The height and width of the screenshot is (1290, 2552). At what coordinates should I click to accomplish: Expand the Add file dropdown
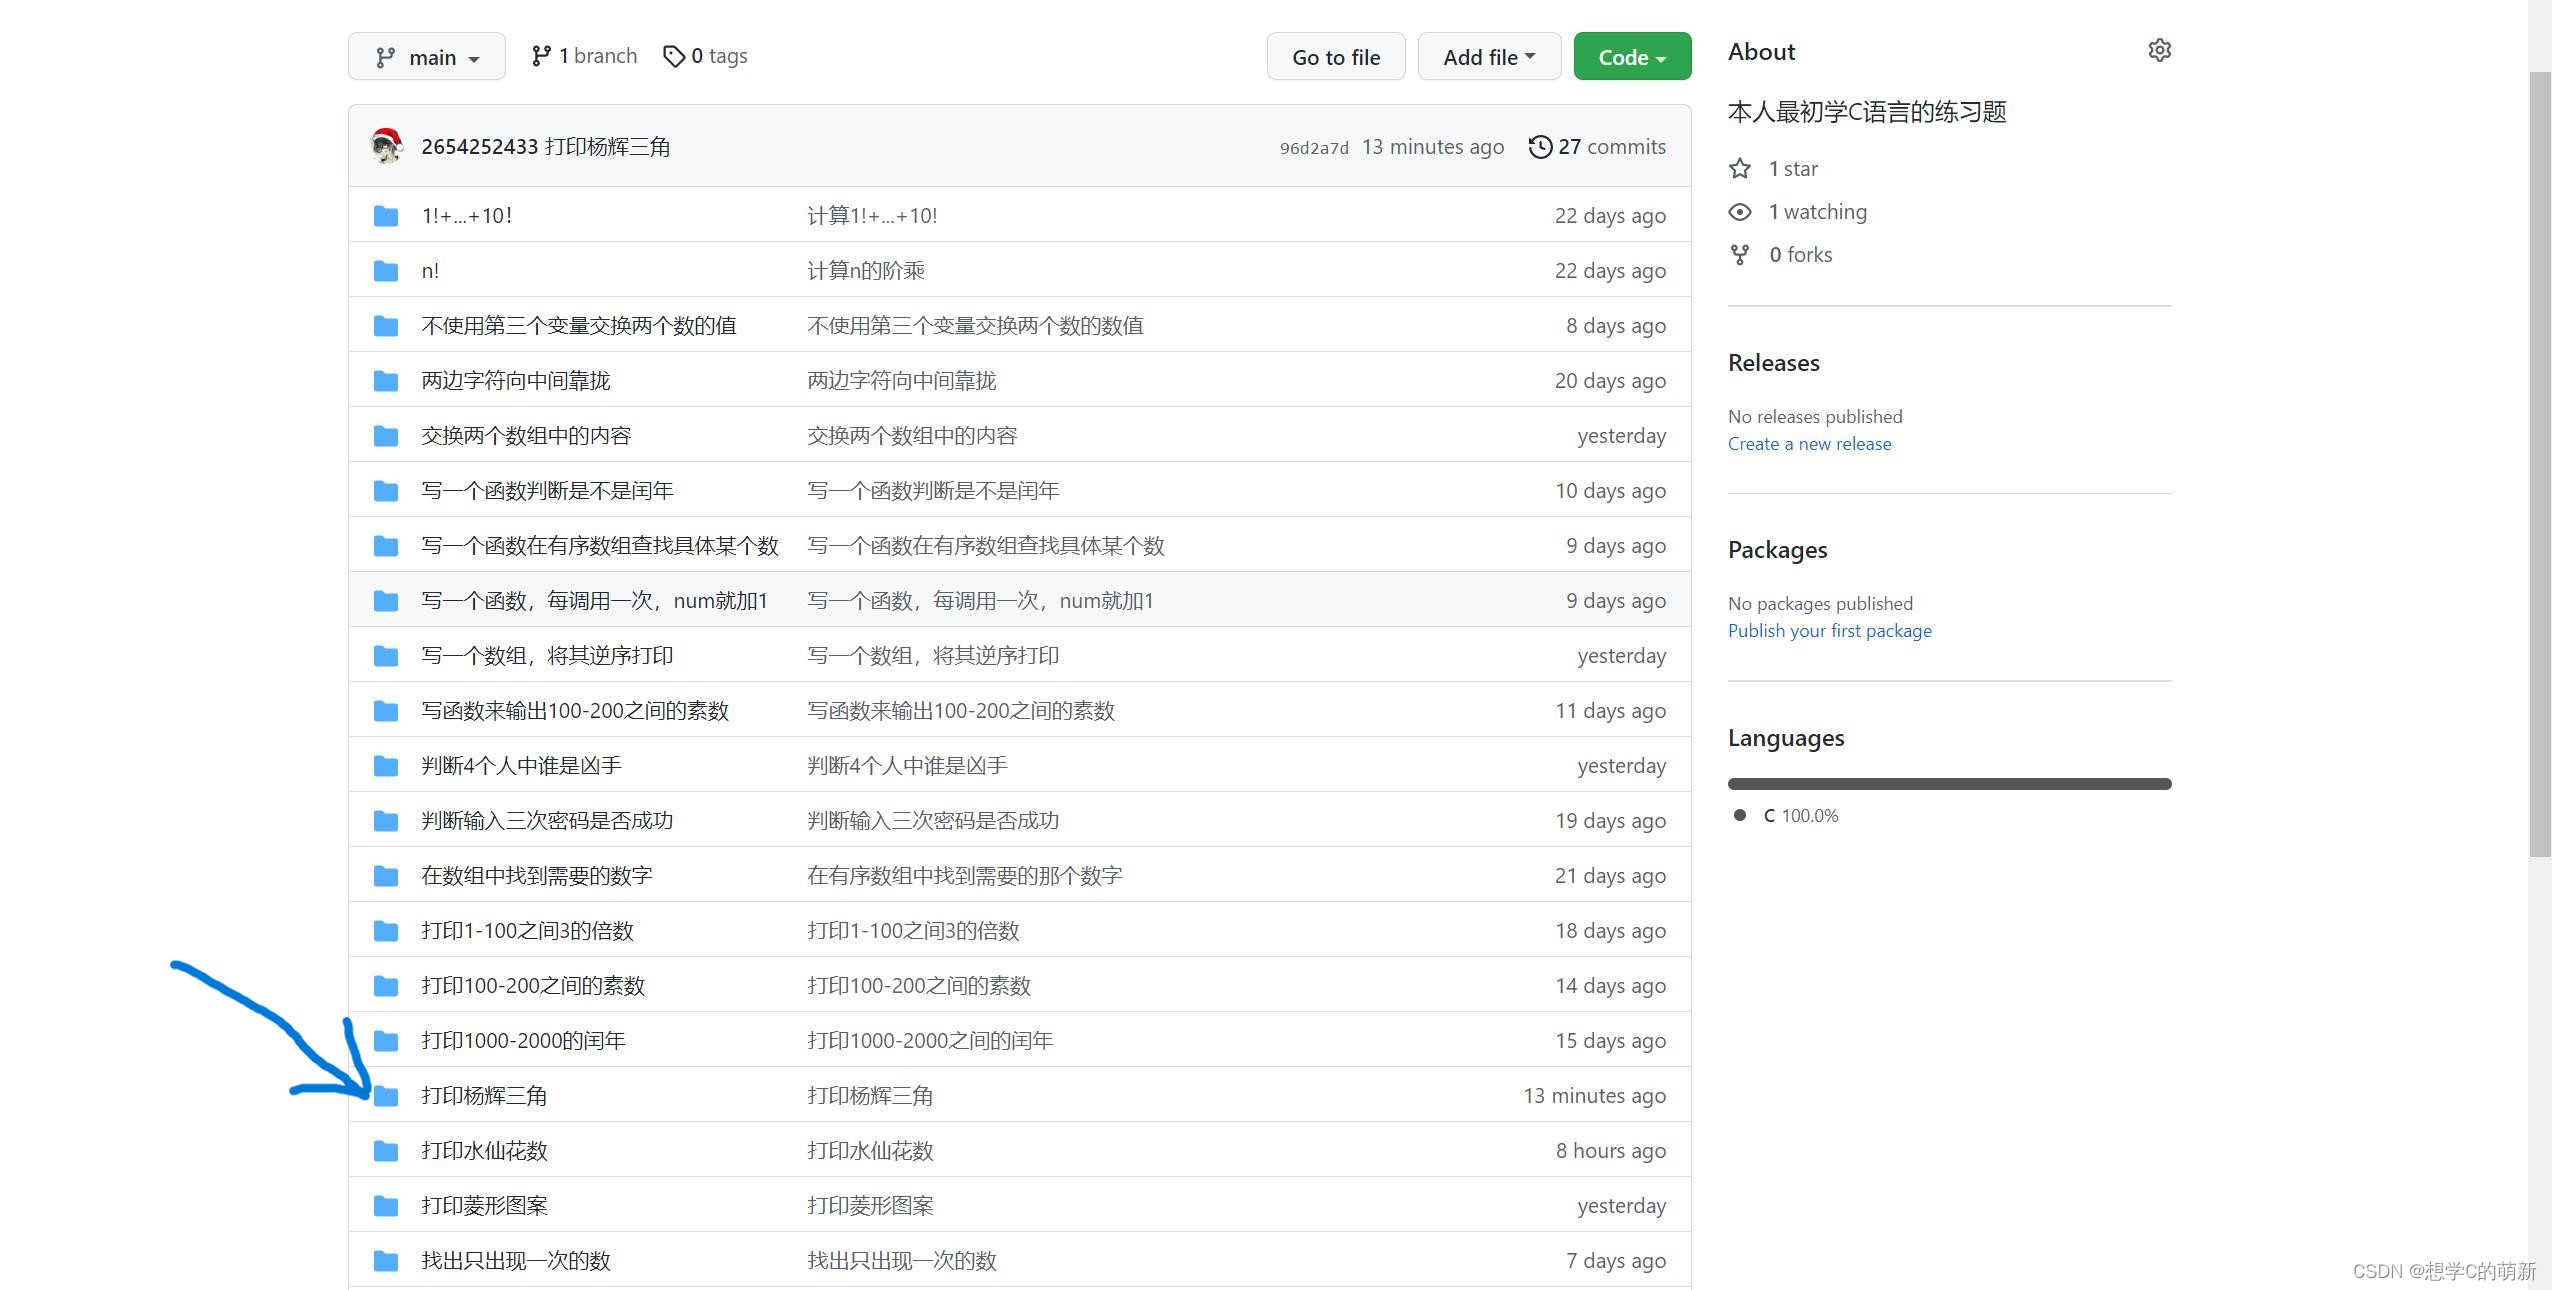(x=1488, y=57)
